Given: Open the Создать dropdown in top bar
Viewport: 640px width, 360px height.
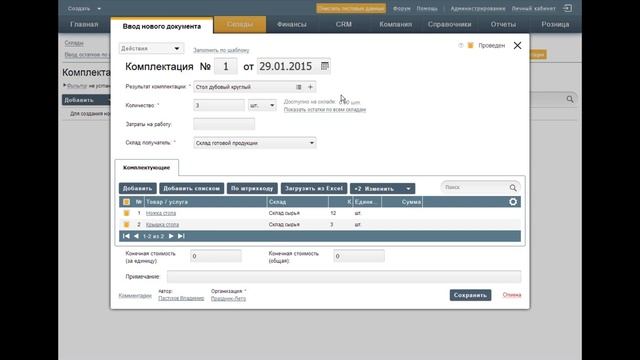Looking at the screenshot, I should coord(84,8).
